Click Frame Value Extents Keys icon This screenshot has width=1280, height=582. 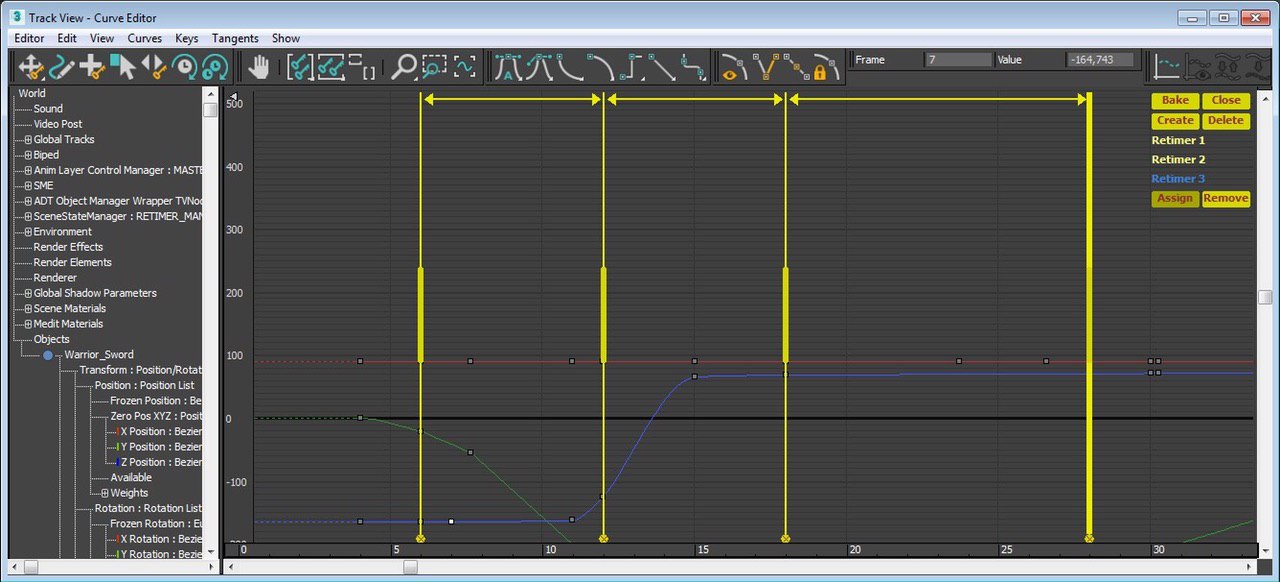coord(331,67)
